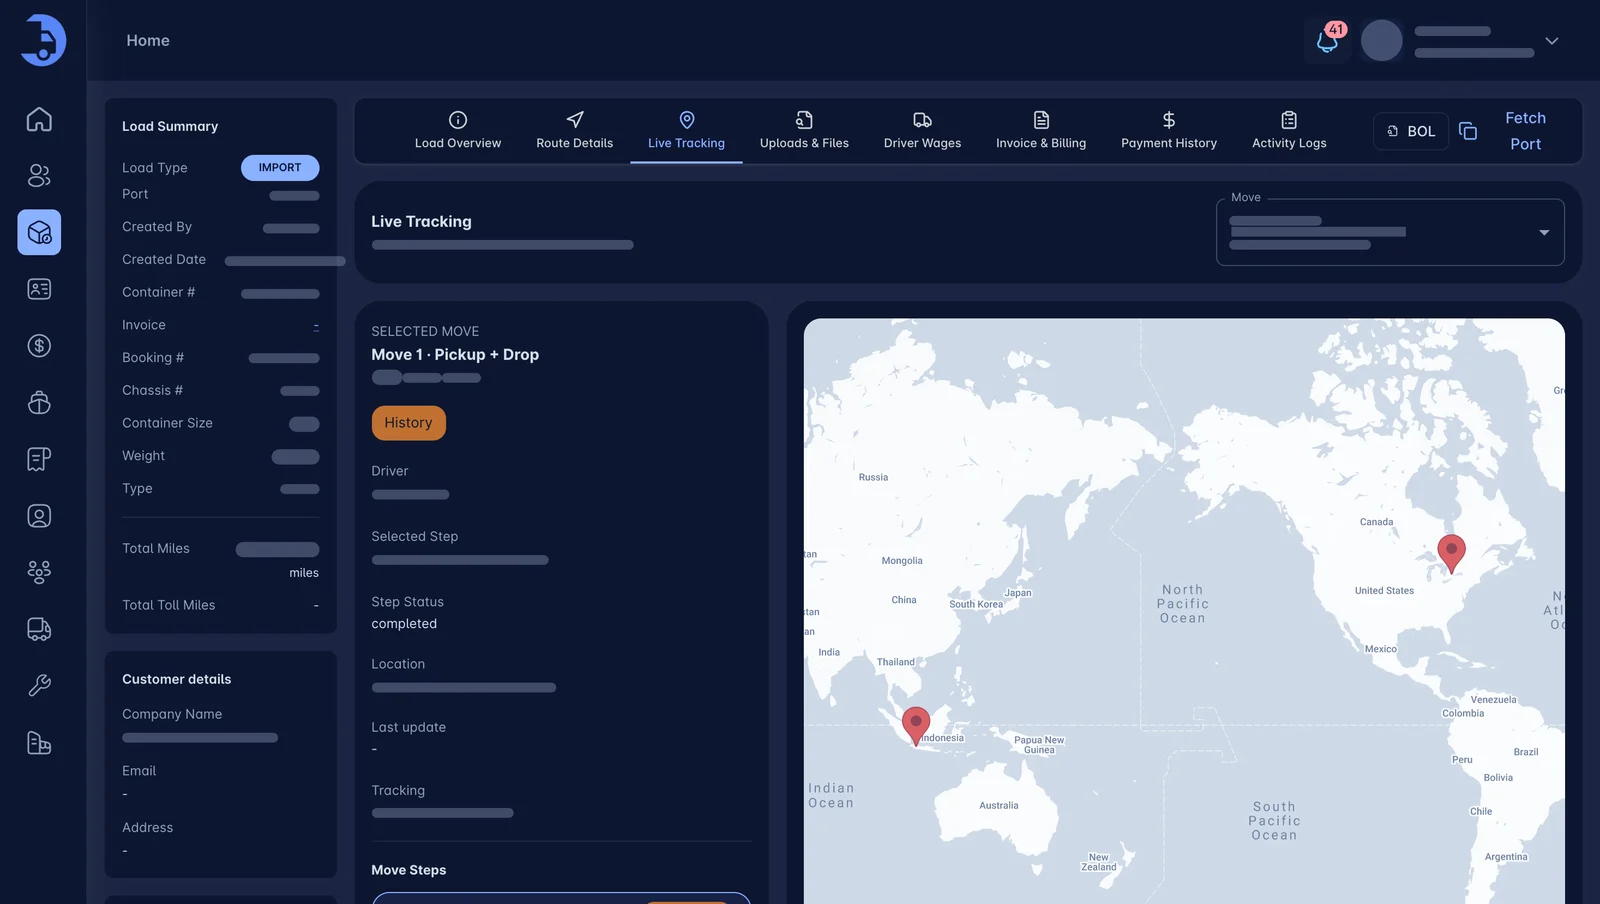Click the "completed" step status text
Screen dimensions: 1600x904
[x=404, y=624]
